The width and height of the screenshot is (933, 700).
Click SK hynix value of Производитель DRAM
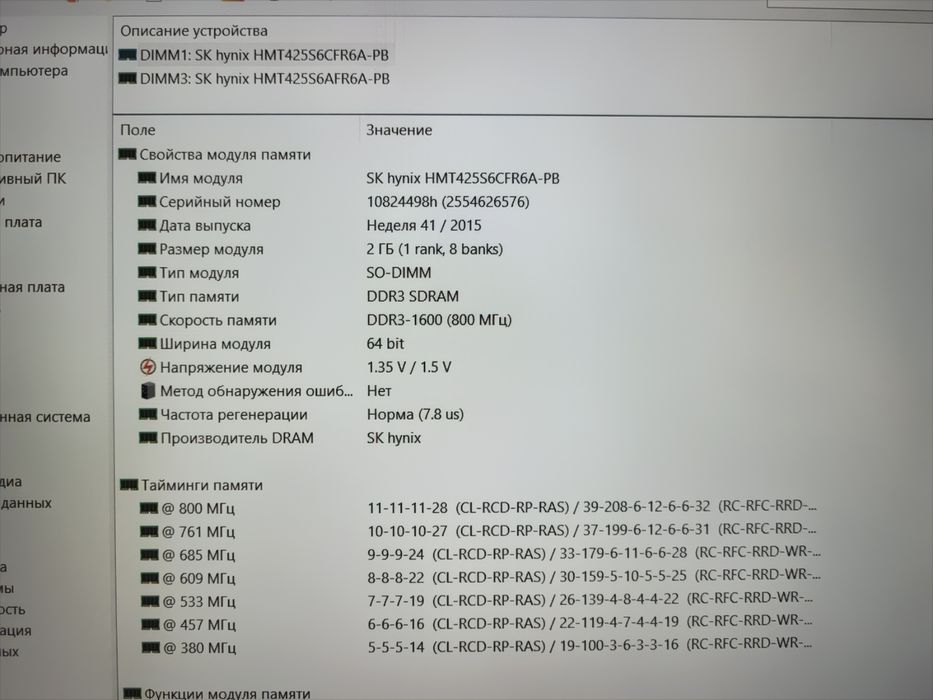394,438
